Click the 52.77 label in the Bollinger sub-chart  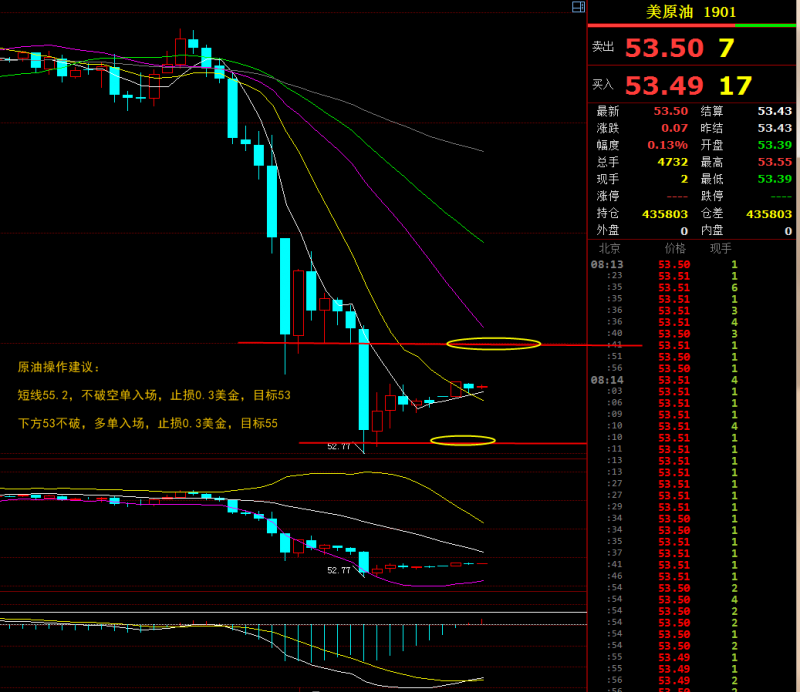point(339,570)
